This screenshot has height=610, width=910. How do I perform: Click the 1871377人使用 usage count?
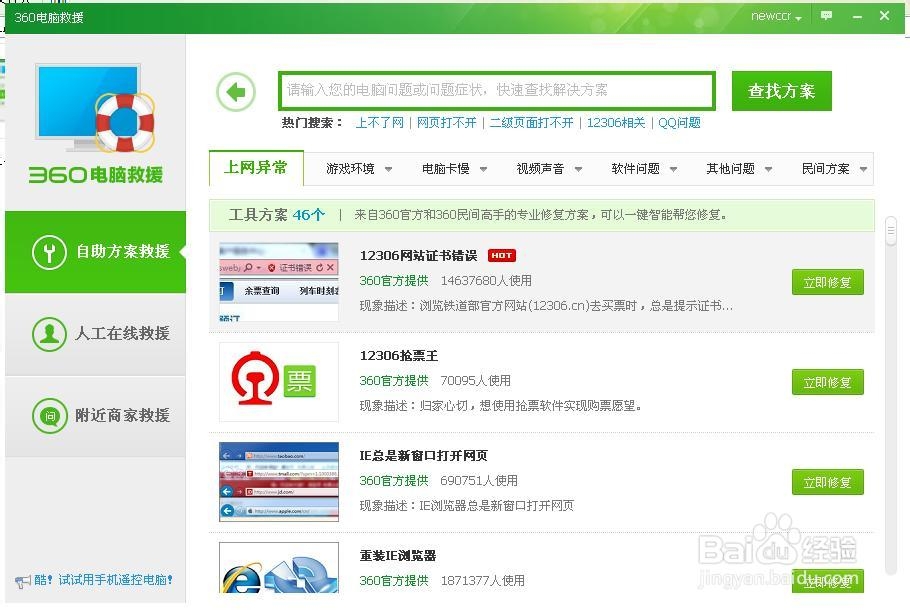click(482, 580)
